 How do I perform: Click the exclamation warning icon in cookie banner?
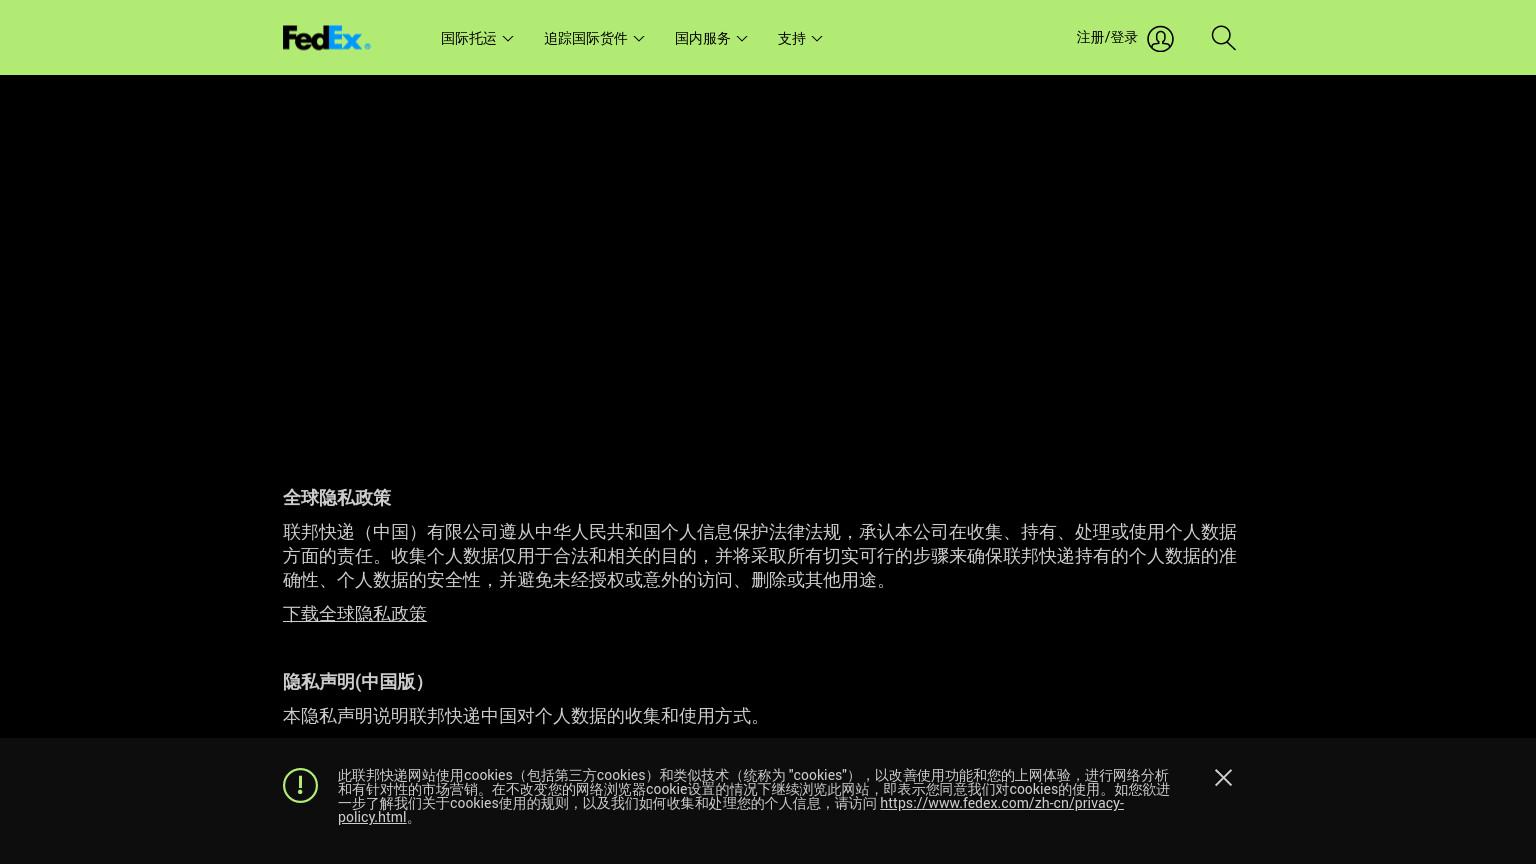coord(300,785)
